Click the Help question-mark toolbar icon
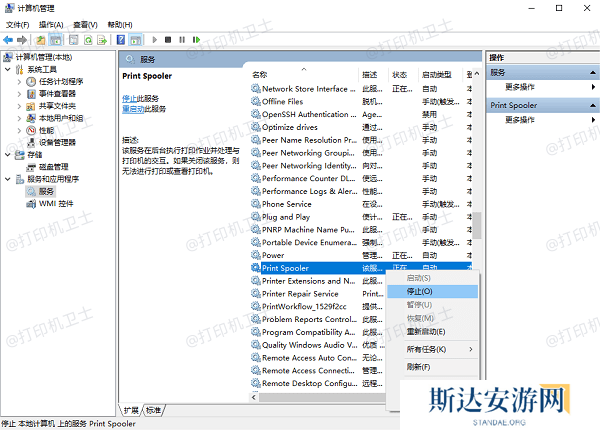 pyautogui.click(x=119, y=40)
